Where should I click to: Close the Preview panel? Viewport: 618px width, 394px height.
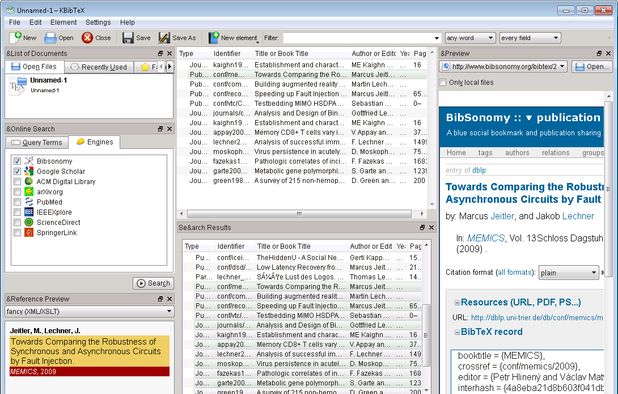click(x=608, y=53)
